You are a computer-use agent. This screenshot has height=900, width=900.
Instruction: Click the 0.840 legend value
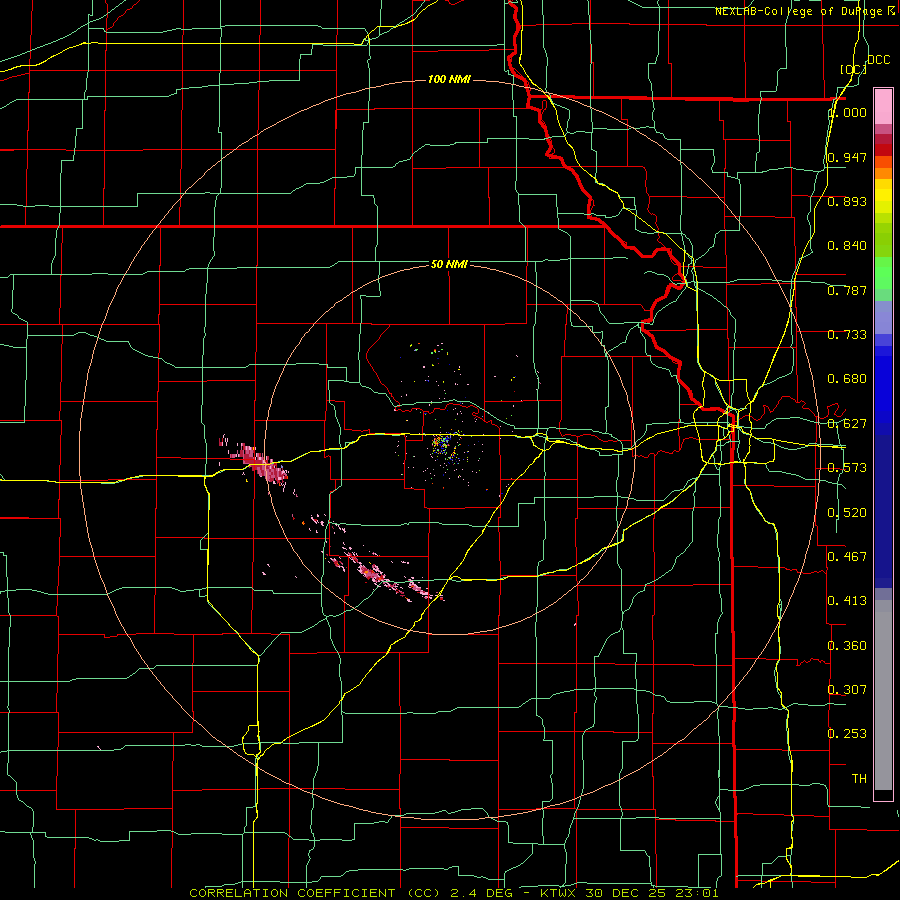[x=847, y=246]
